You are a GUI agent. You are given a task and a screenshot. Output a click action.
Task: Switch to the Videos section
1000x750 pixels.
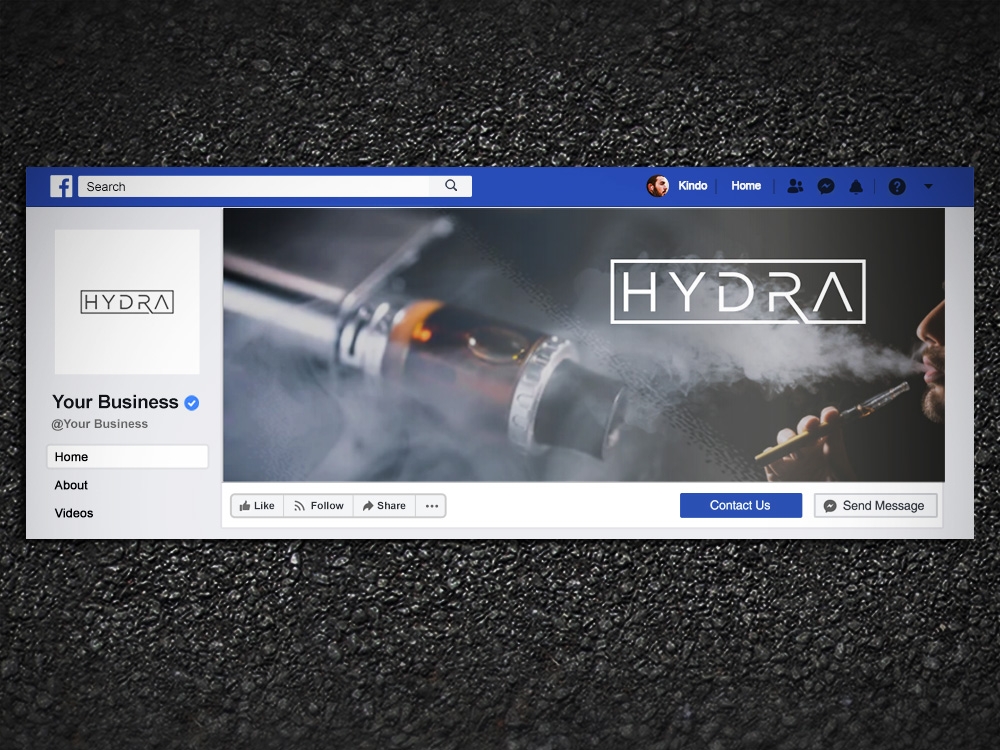pyautogui.click(x=74, y=513)
